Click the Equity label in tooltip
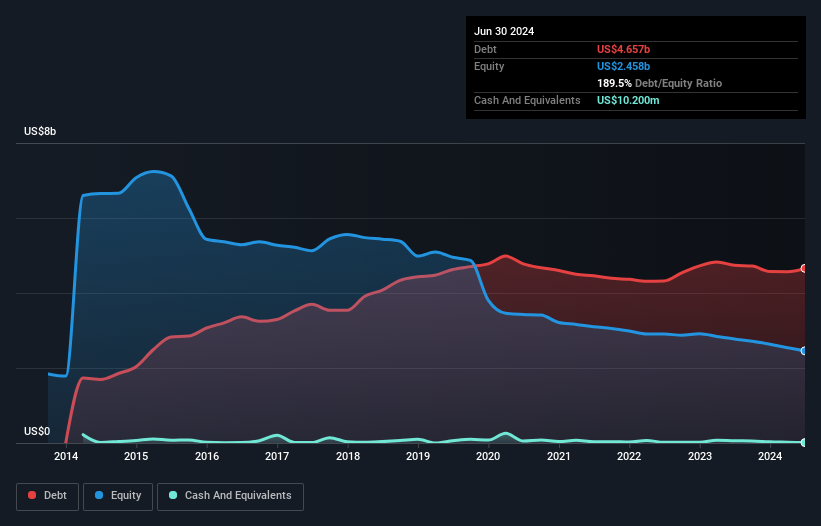Screen dimensions: 821x526 pos(489,66)
